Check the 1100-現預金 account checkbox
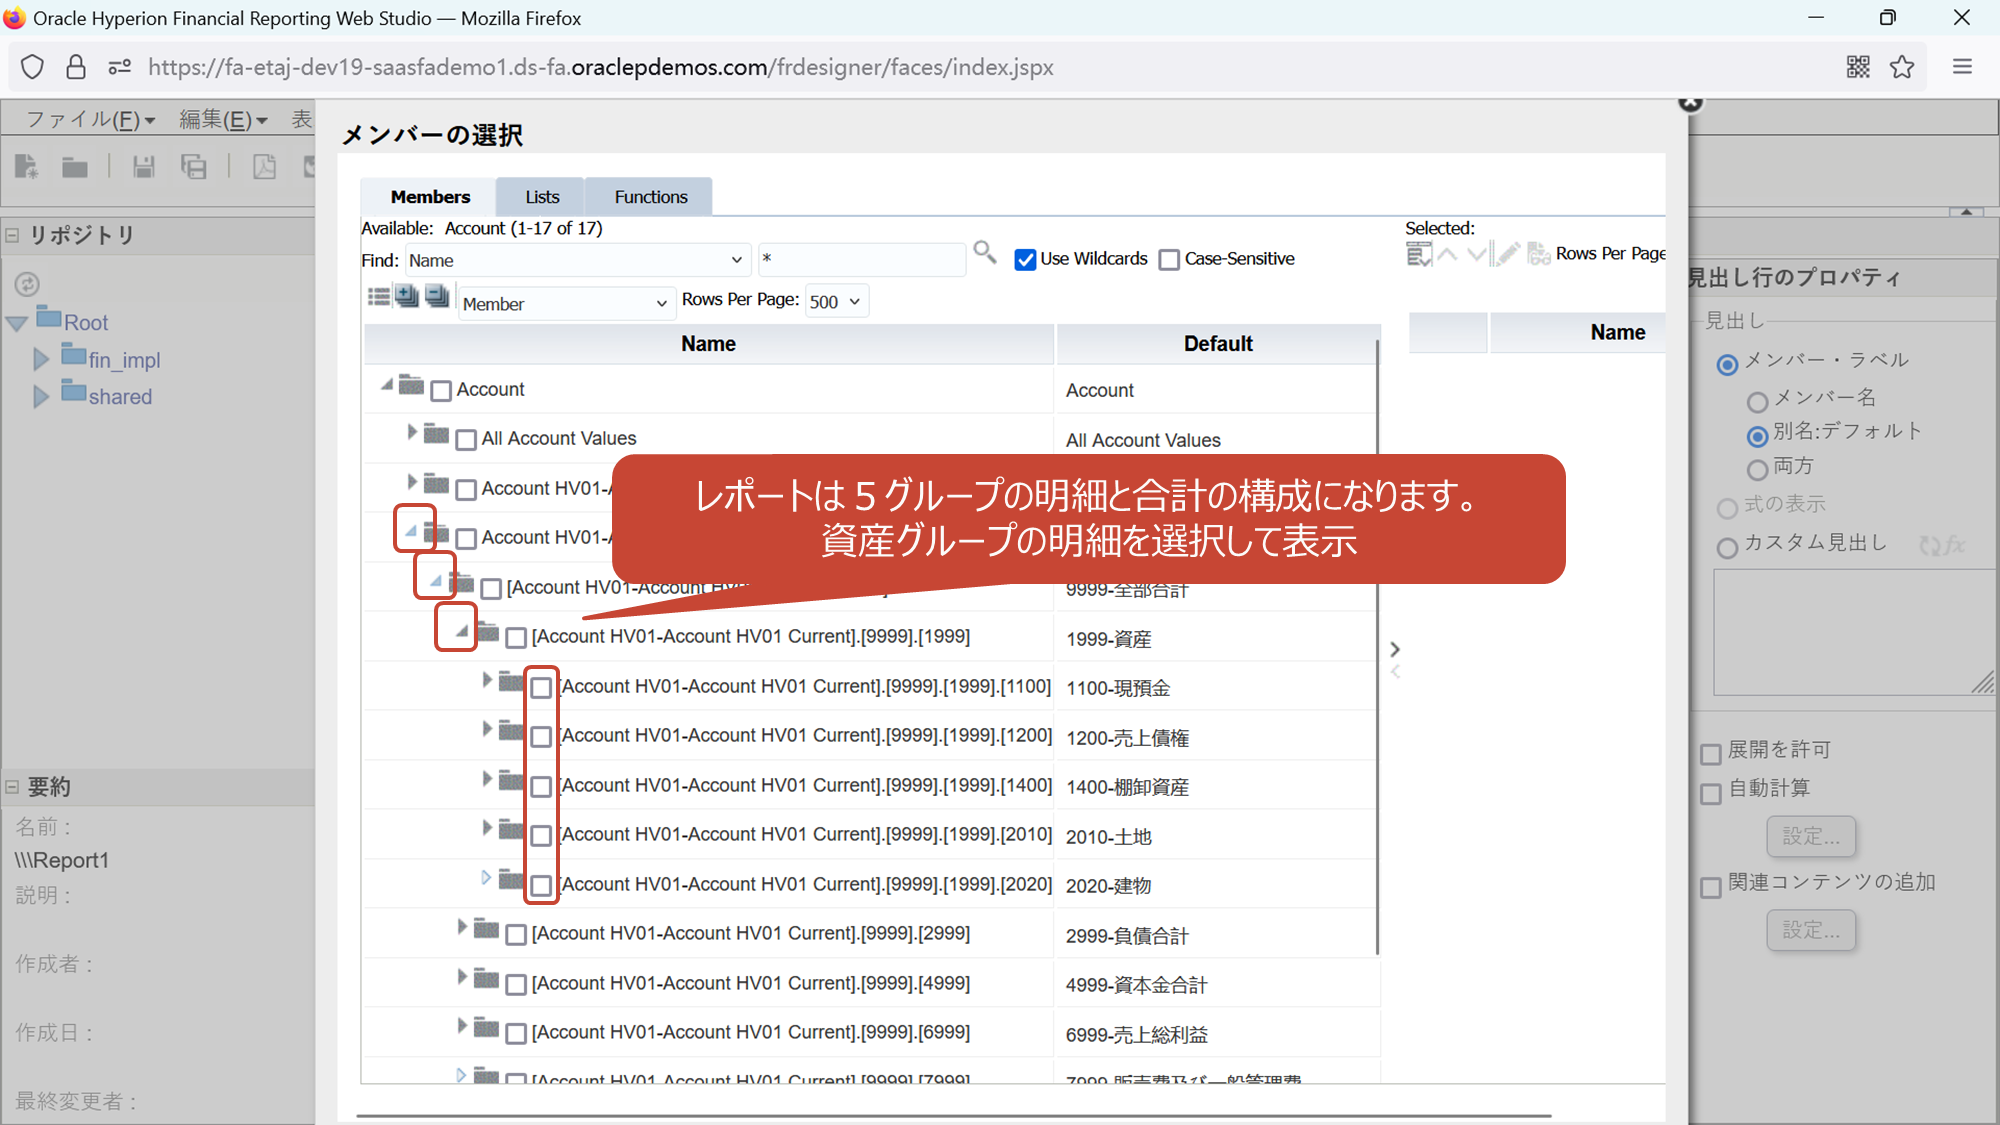Viewport: 2000px width, 1125px height. [x=541, y=687]
